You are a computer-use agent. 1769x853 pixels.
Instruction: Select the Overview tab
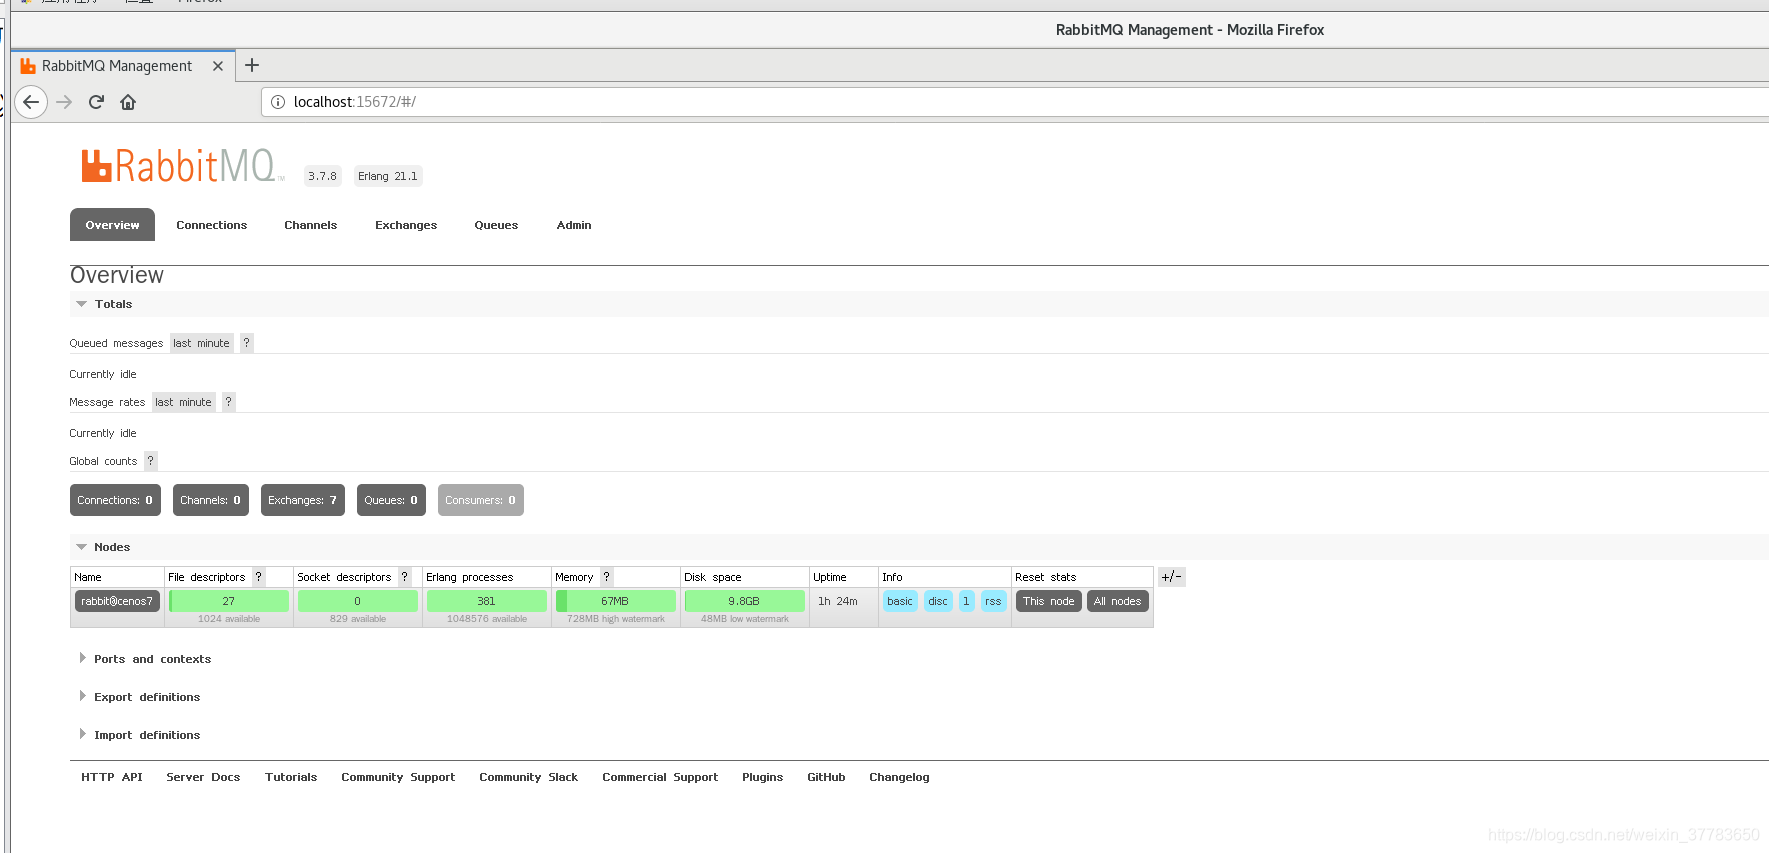tap(112, 225)
